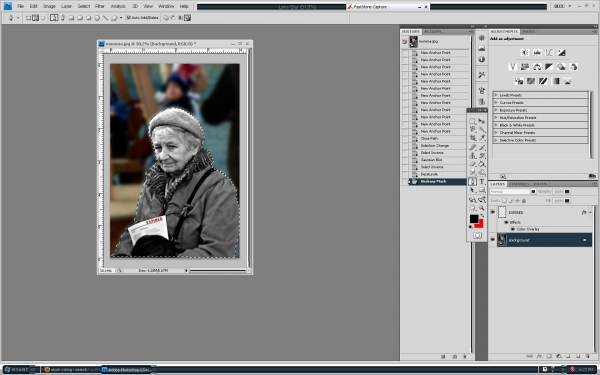Viewport: 600px width, 375px height.
Task: Add a Brightness/Contrast adjustment
Action: [525, 52]
